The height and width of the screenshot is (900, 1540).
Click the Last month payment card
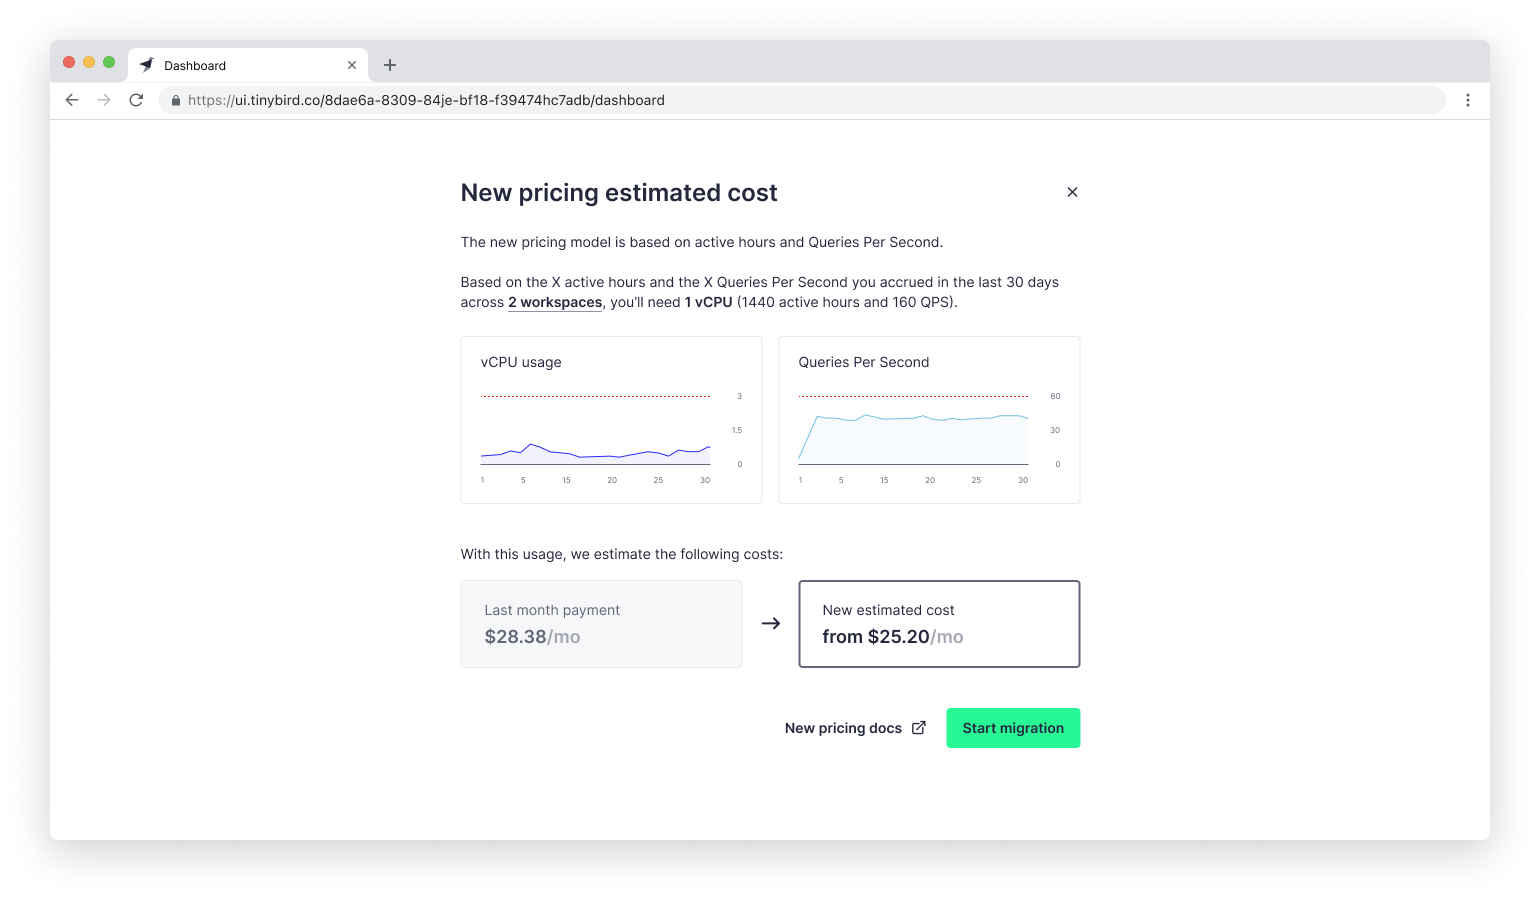[x=601, y=624]
